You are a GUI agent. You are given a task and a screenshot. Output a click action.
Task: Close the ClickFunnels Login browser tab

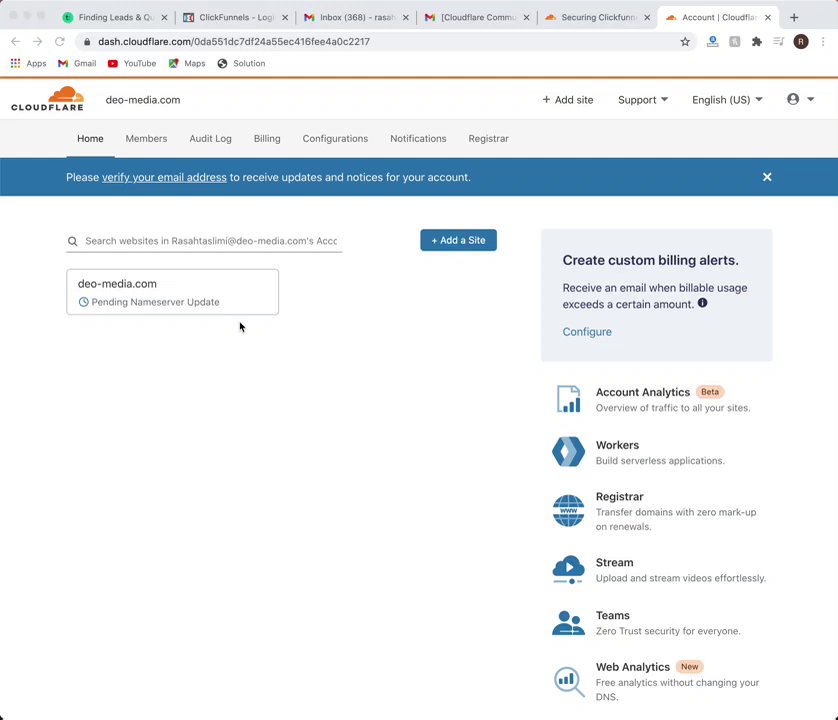click(x=285, y=18)
